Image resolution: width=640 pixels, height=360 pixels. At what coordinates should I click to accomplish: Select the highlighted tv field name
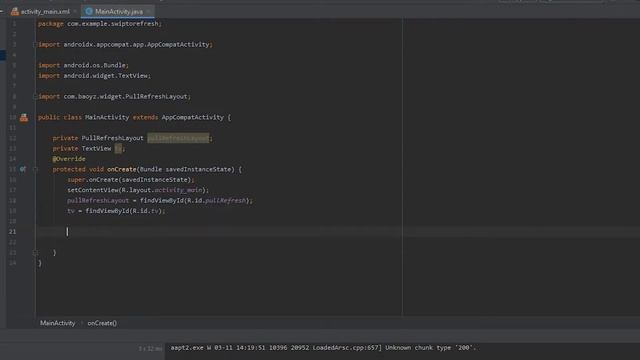pos(118,149)
